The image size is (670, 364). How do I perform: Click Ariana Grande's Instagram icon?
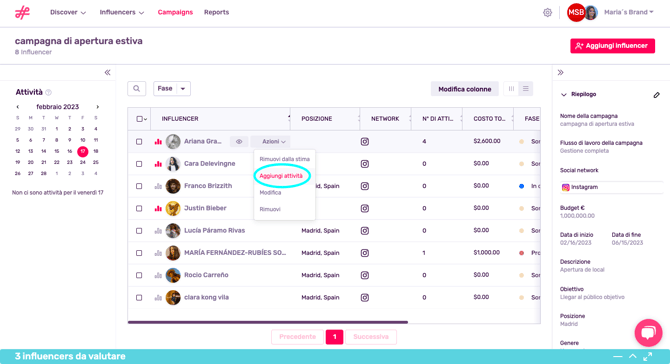(x=364, y=141)
